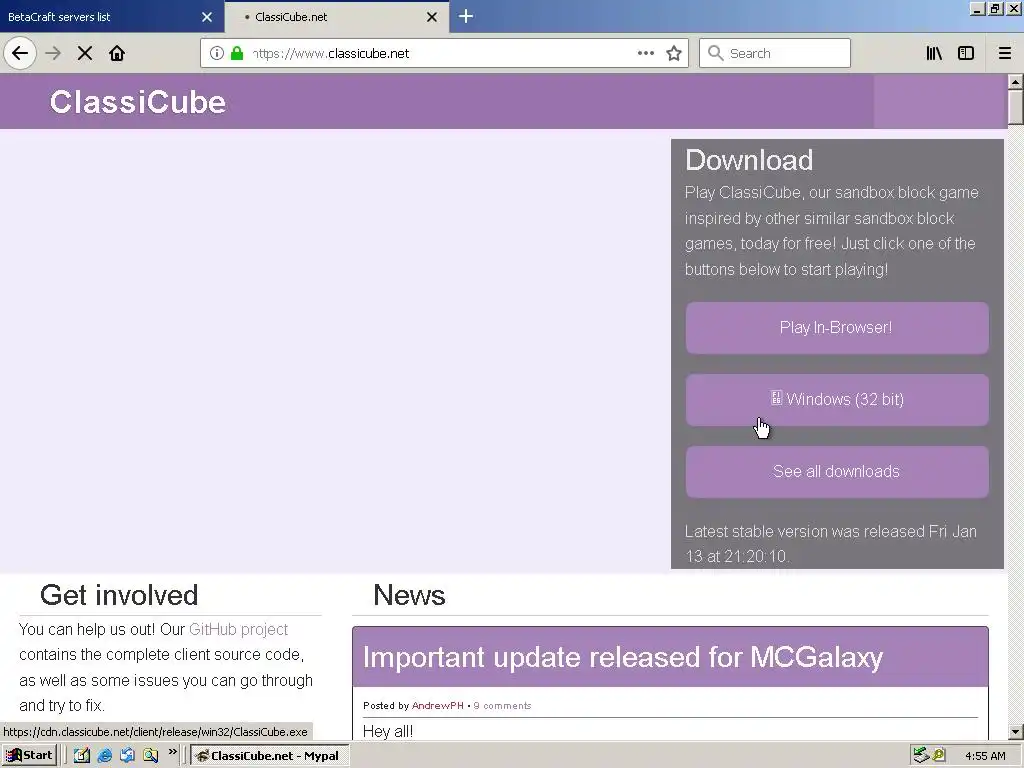Click the second system tray icon
This screenshot has height=768, width=1024.
click(939, 755)
